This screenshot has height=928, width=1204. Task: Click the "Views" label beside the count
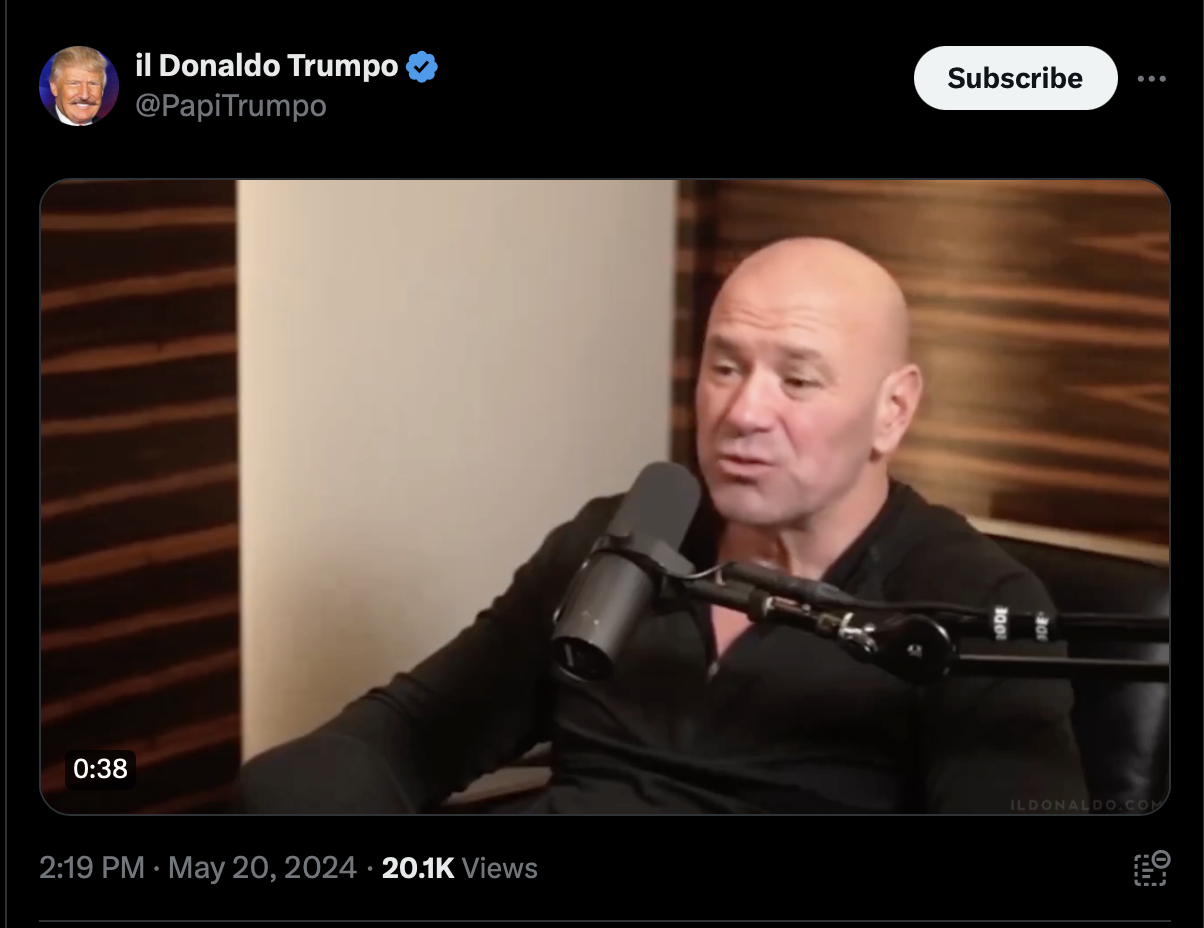coord(500,868)
